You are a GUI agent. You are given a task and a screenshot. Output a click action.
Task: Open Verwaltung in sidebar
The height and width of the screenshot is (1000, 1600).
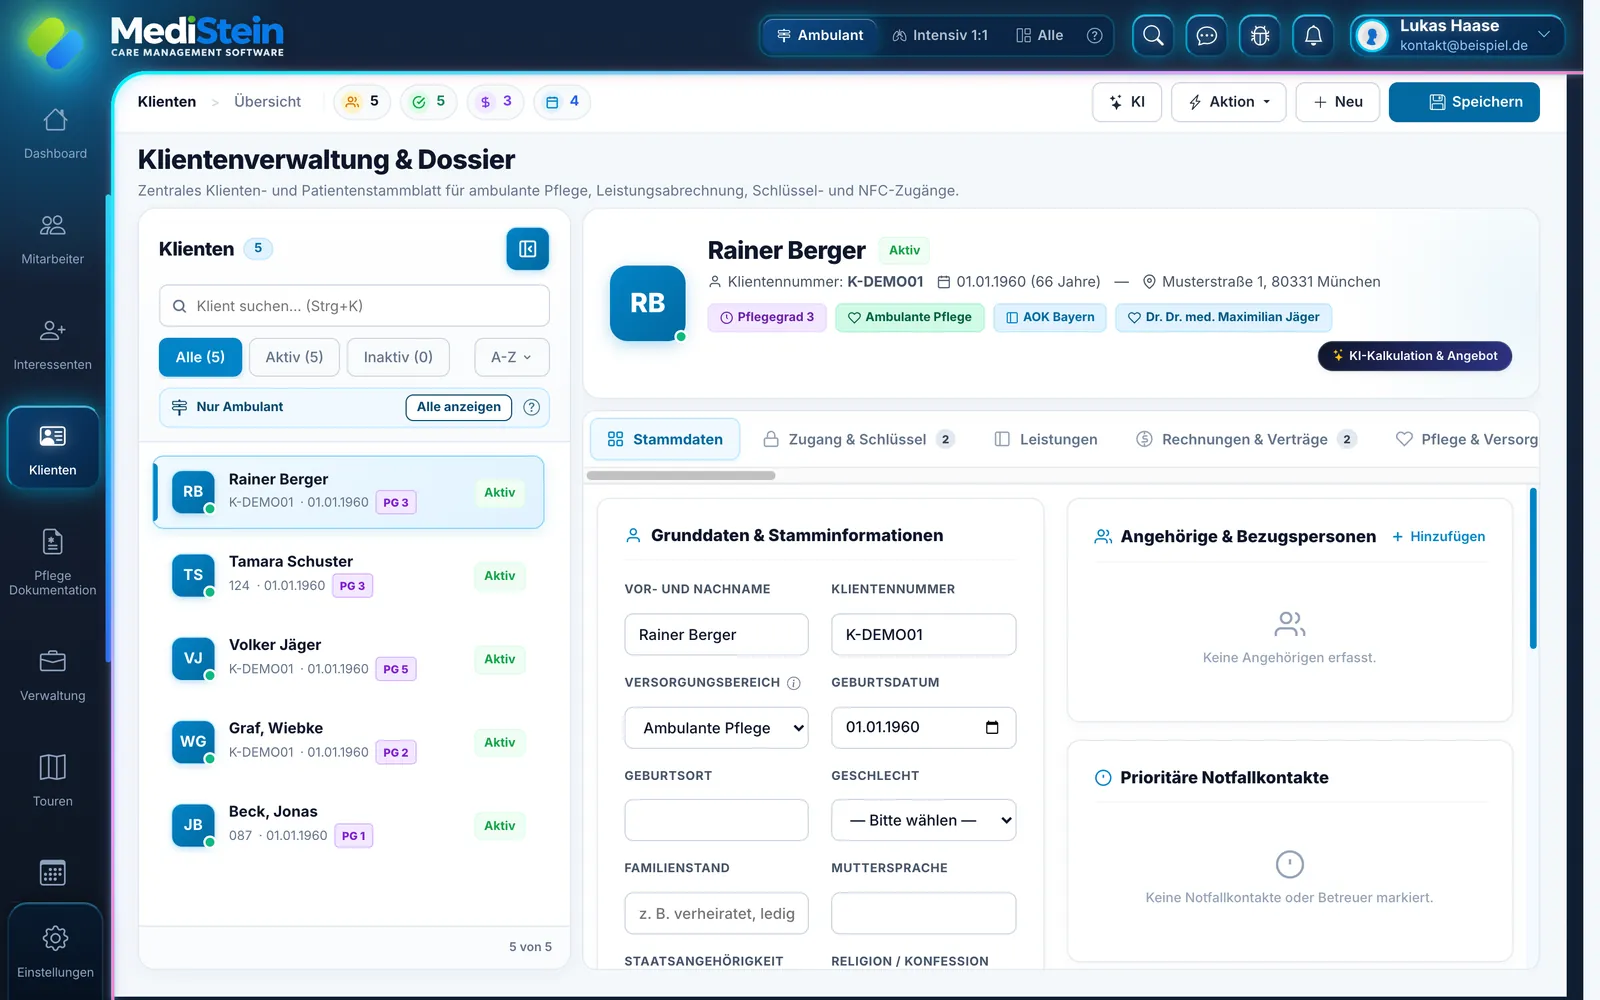53,676
